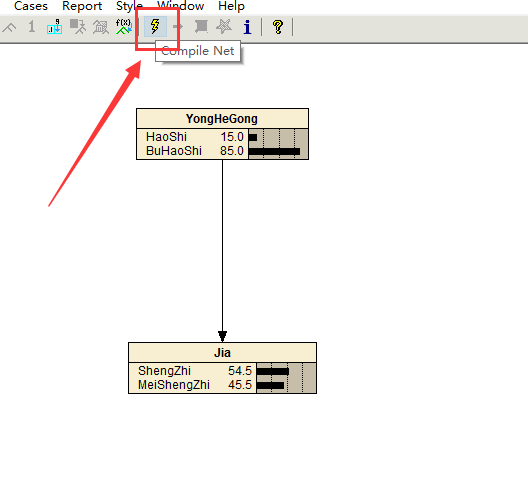
Task: Click the Compile Net lightning bolt icon
Action: tap(155, 26)
